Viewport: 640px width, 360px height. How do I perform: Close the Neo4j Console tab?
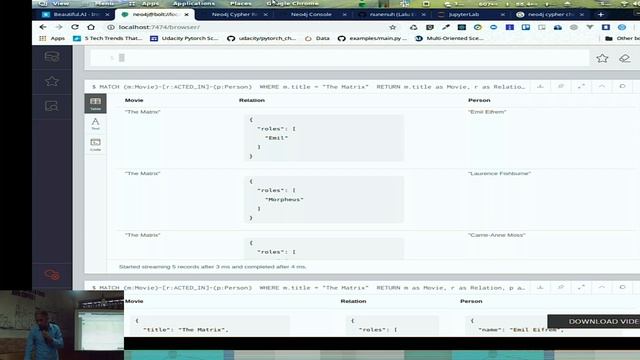344,14
